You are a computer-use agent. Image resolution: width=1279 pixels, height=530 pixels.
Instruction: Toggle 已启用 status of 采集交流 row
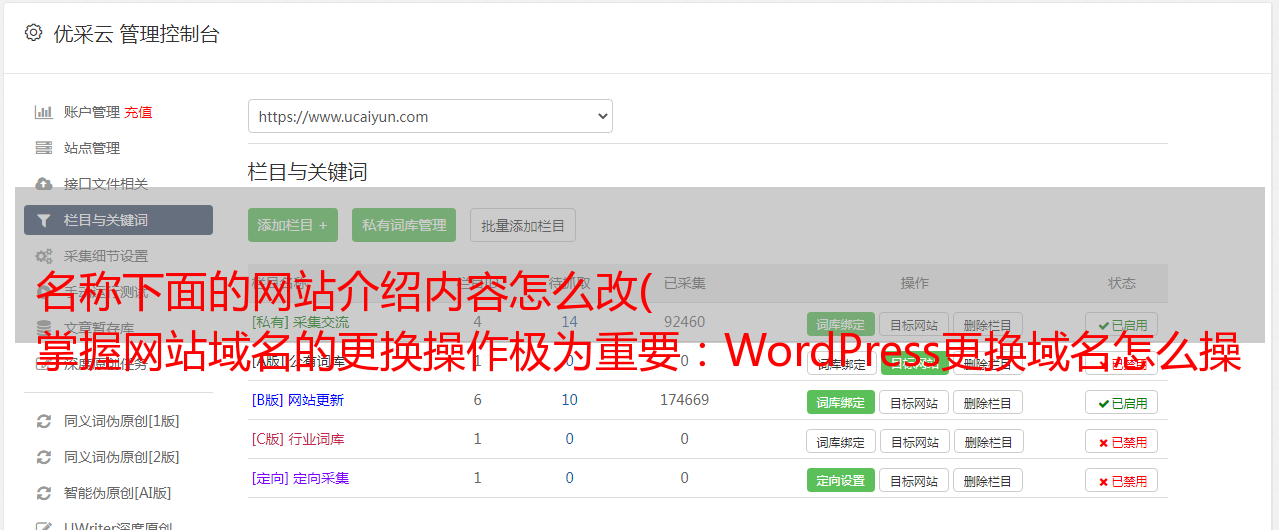(1122, 325)
